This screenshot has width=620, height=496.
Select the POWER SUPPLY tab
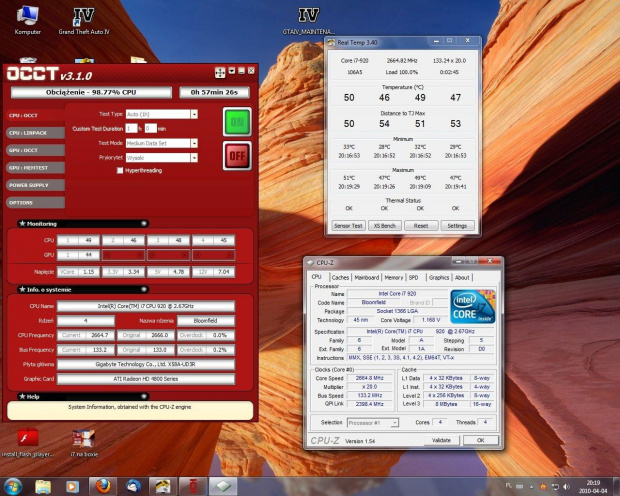tap(35, 185)
